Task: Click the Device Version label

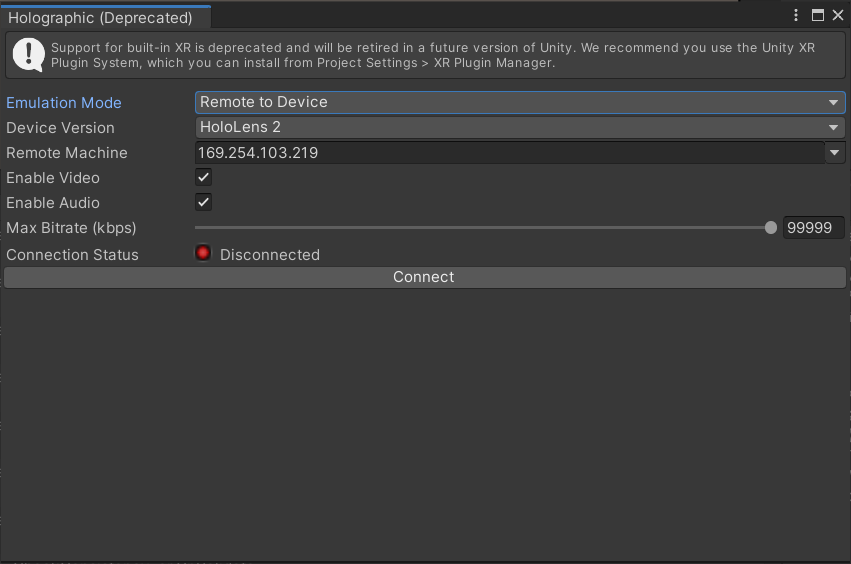Action: (60, 128)
